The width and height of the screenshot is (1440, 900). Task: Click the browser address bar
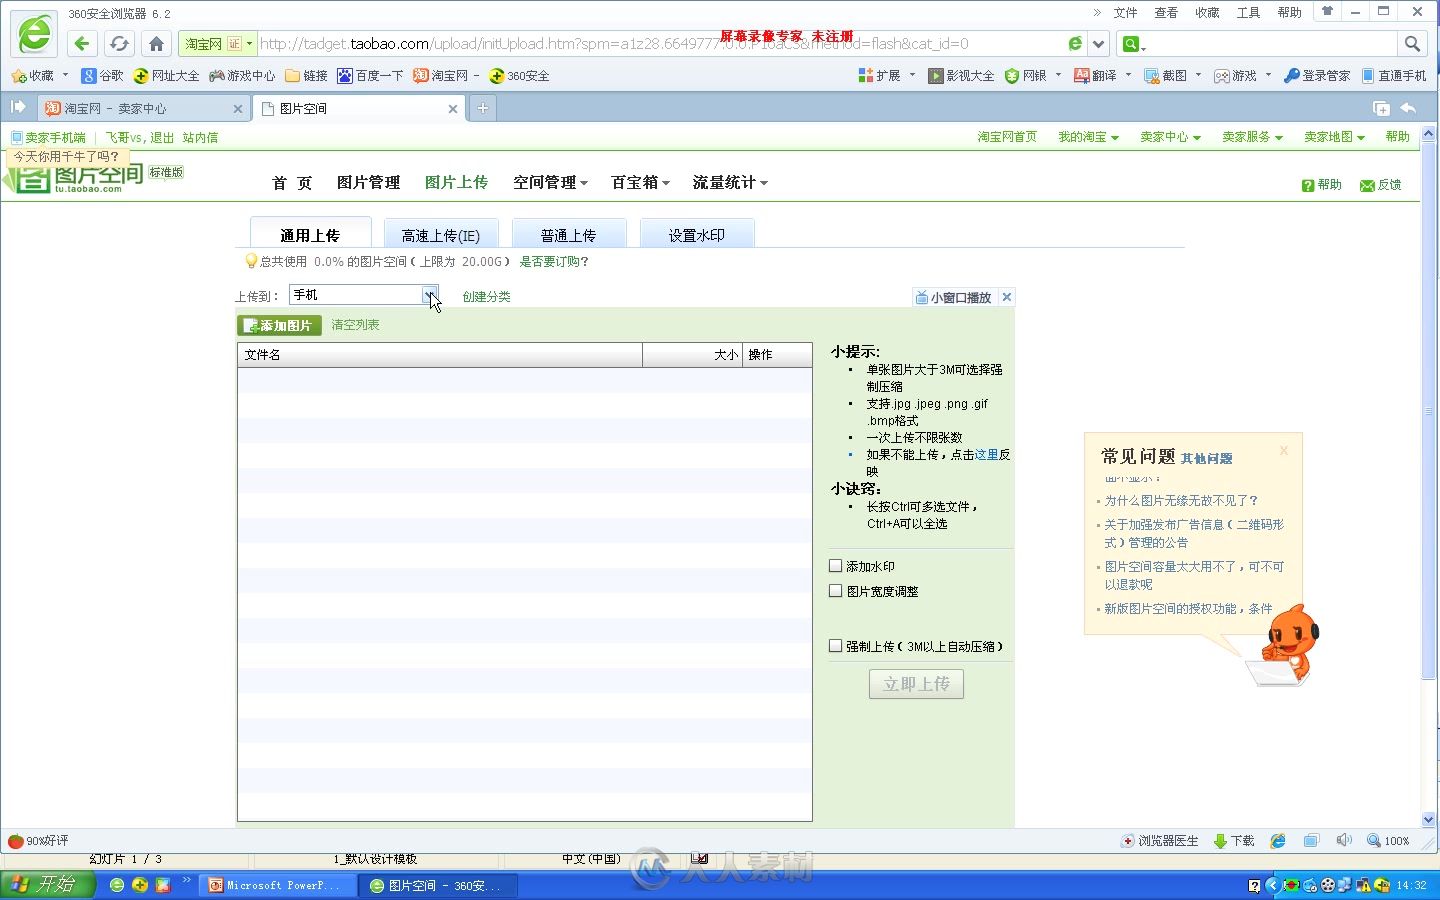660,44
